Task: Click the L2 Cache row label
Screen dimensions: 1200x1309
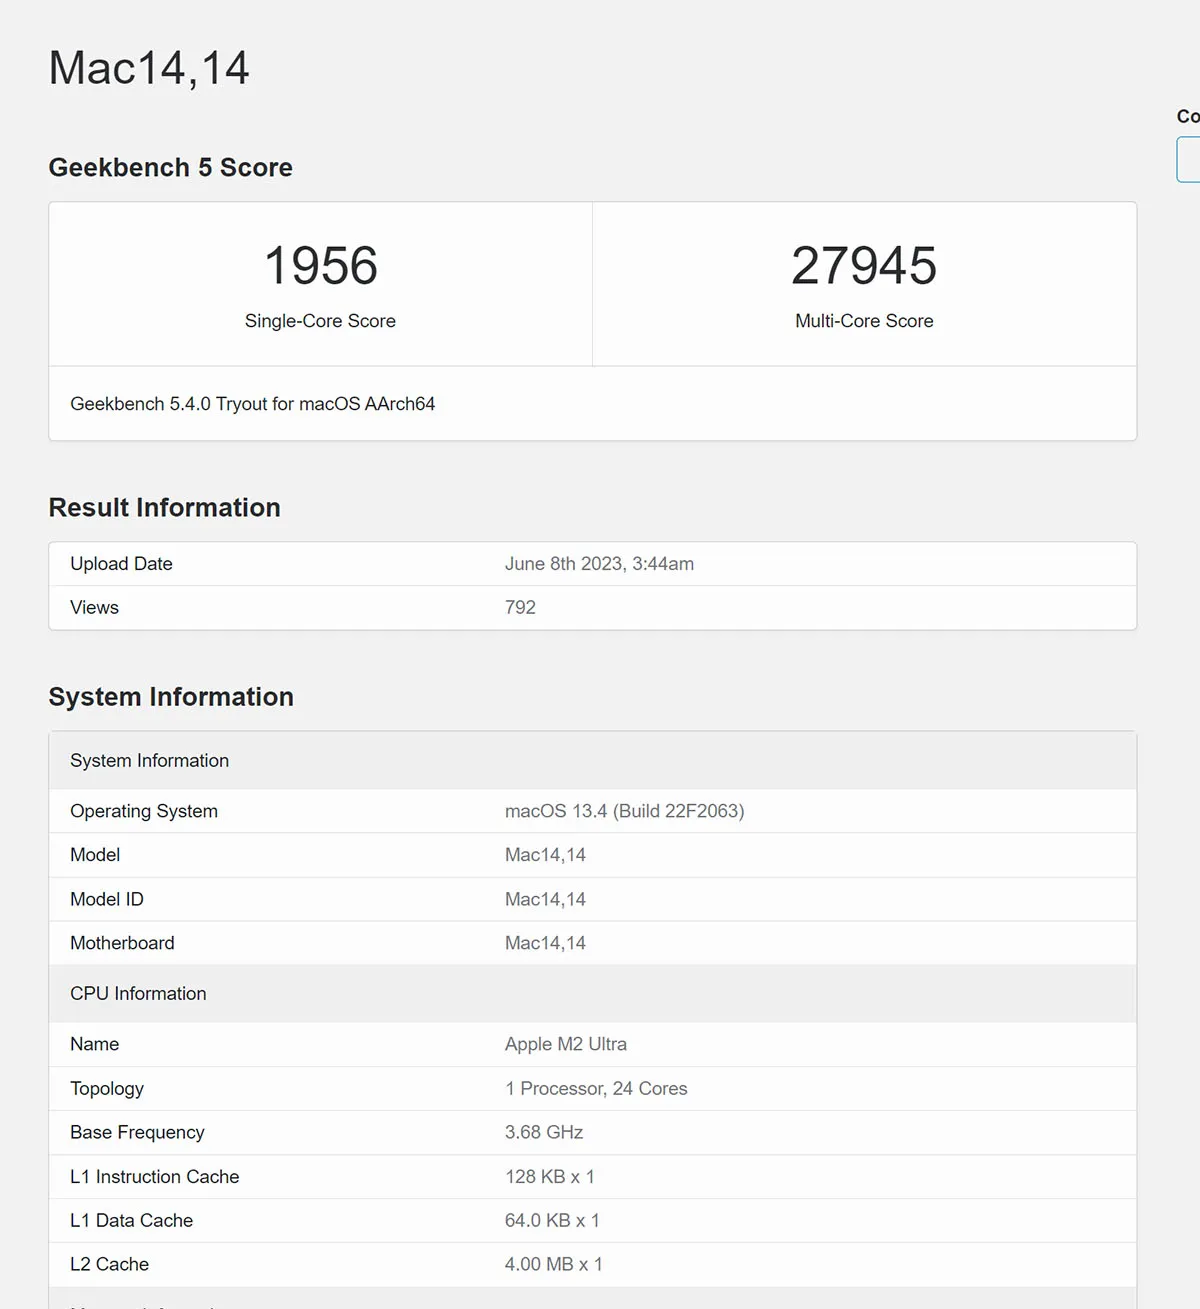Action: coord(110,1265)
